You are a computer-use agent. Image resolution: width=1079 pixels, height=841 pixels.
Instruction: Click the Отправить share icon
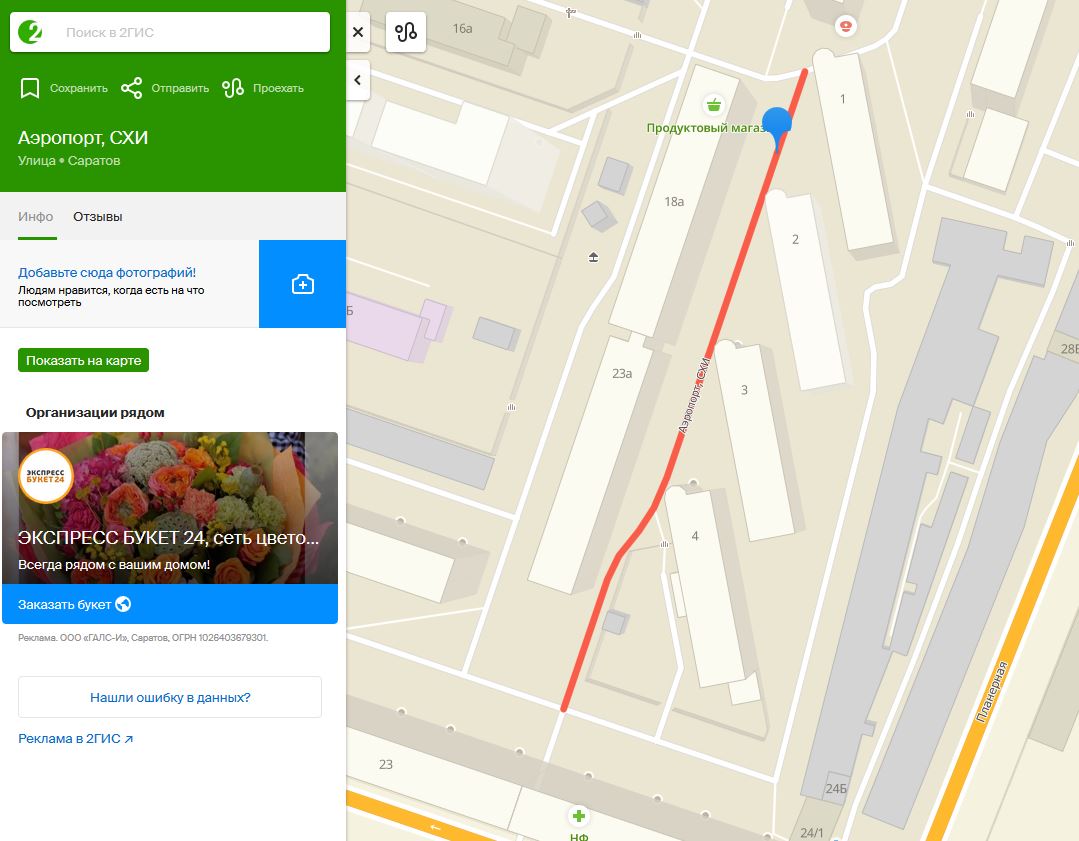coord(131,88)
